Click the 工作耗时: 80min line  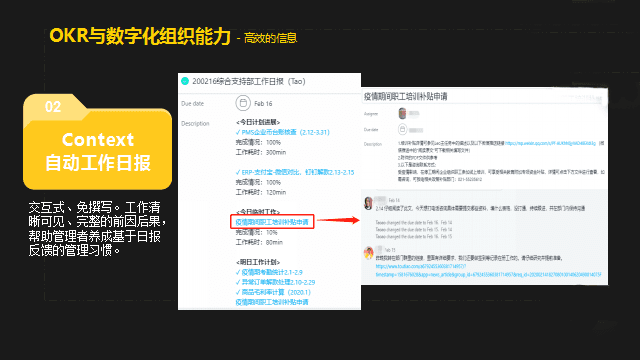point(259,242)
